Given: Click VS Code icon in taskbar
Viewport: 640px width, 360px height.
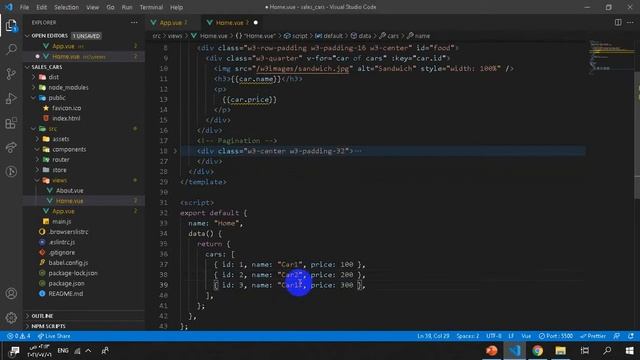Looking at the screenshot, I should tap(515, 351).
